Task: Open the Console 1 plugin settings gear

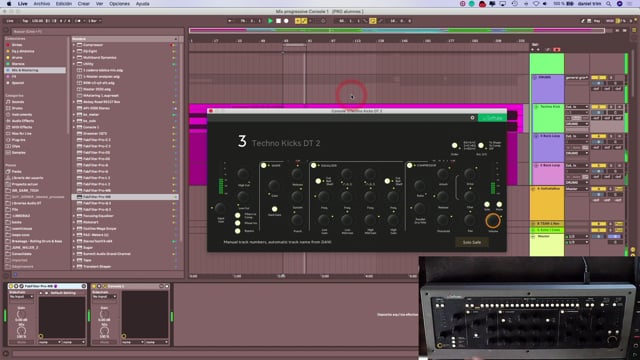Action: (x=472, y=118)
